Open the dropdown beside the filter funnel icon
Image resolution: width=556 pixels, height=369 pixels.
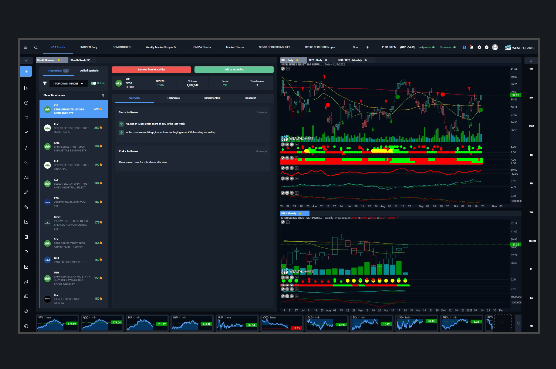tap(68, 84)
